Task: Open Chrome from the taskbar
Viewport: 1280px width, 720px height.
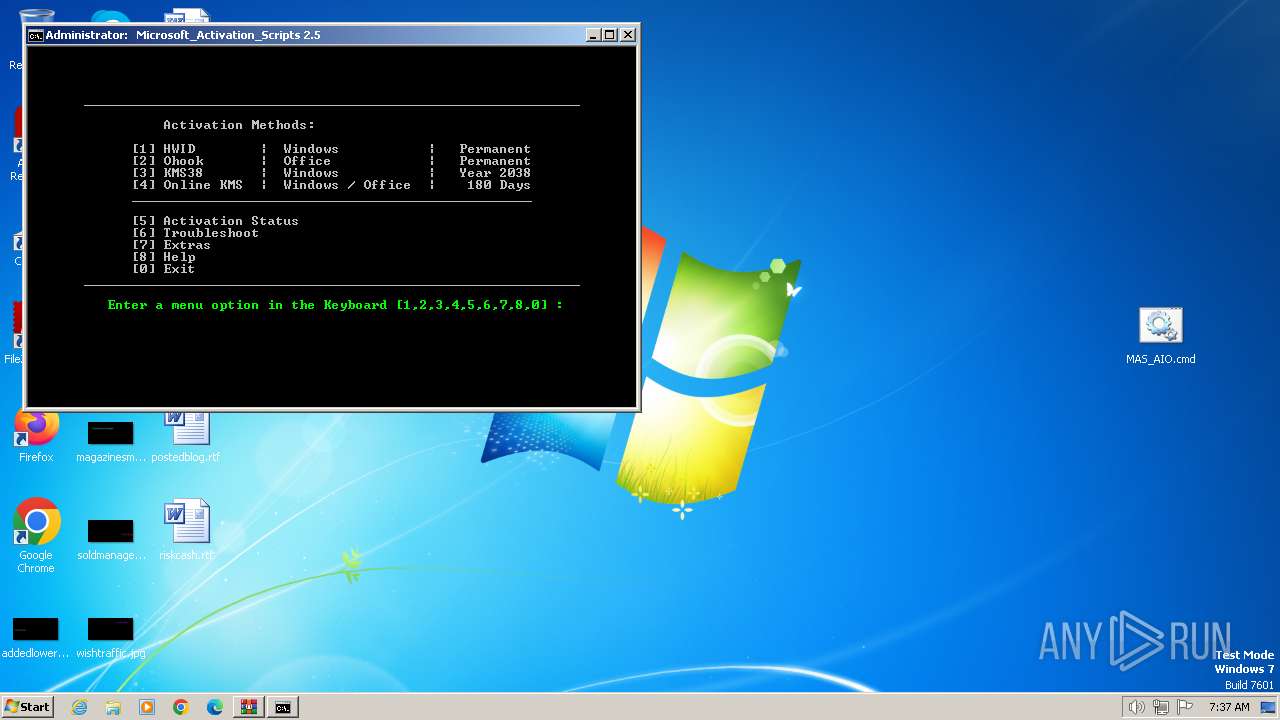Action: pyautogui.click(x=181, y=707)
